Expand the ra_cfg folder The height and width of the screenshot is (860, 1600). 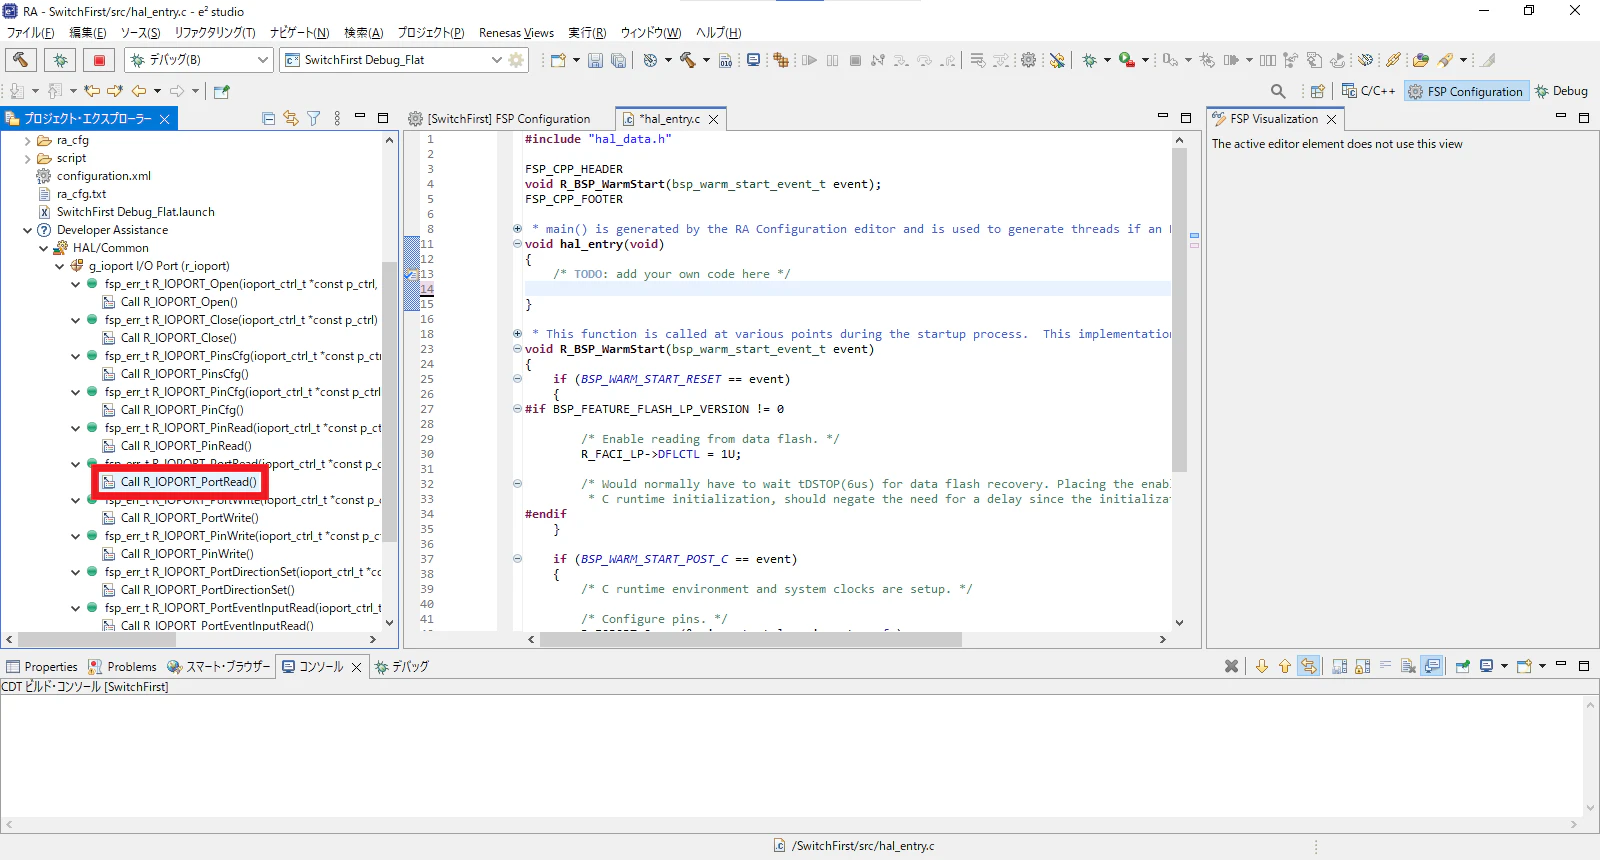(x=28, y=141)
